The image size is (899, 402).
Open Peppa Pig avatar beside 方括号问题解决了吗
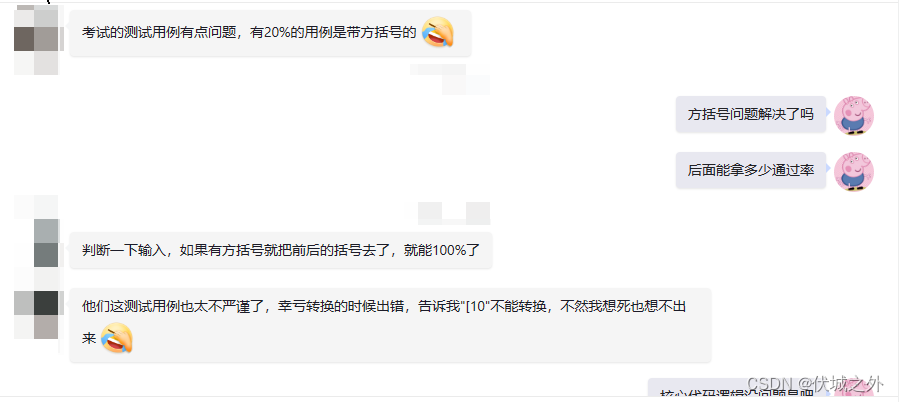pos(854,115)
